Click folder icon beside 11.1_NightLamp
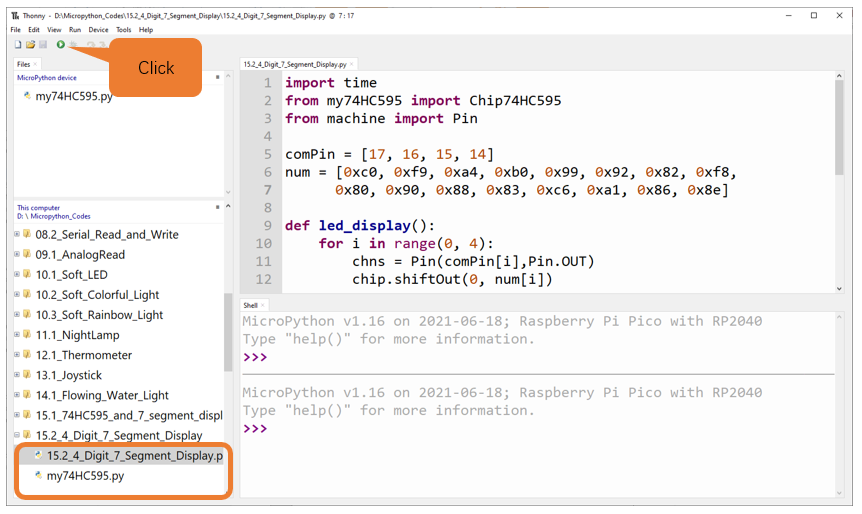Viewport: 862px width, 514px height. (26, 335)
